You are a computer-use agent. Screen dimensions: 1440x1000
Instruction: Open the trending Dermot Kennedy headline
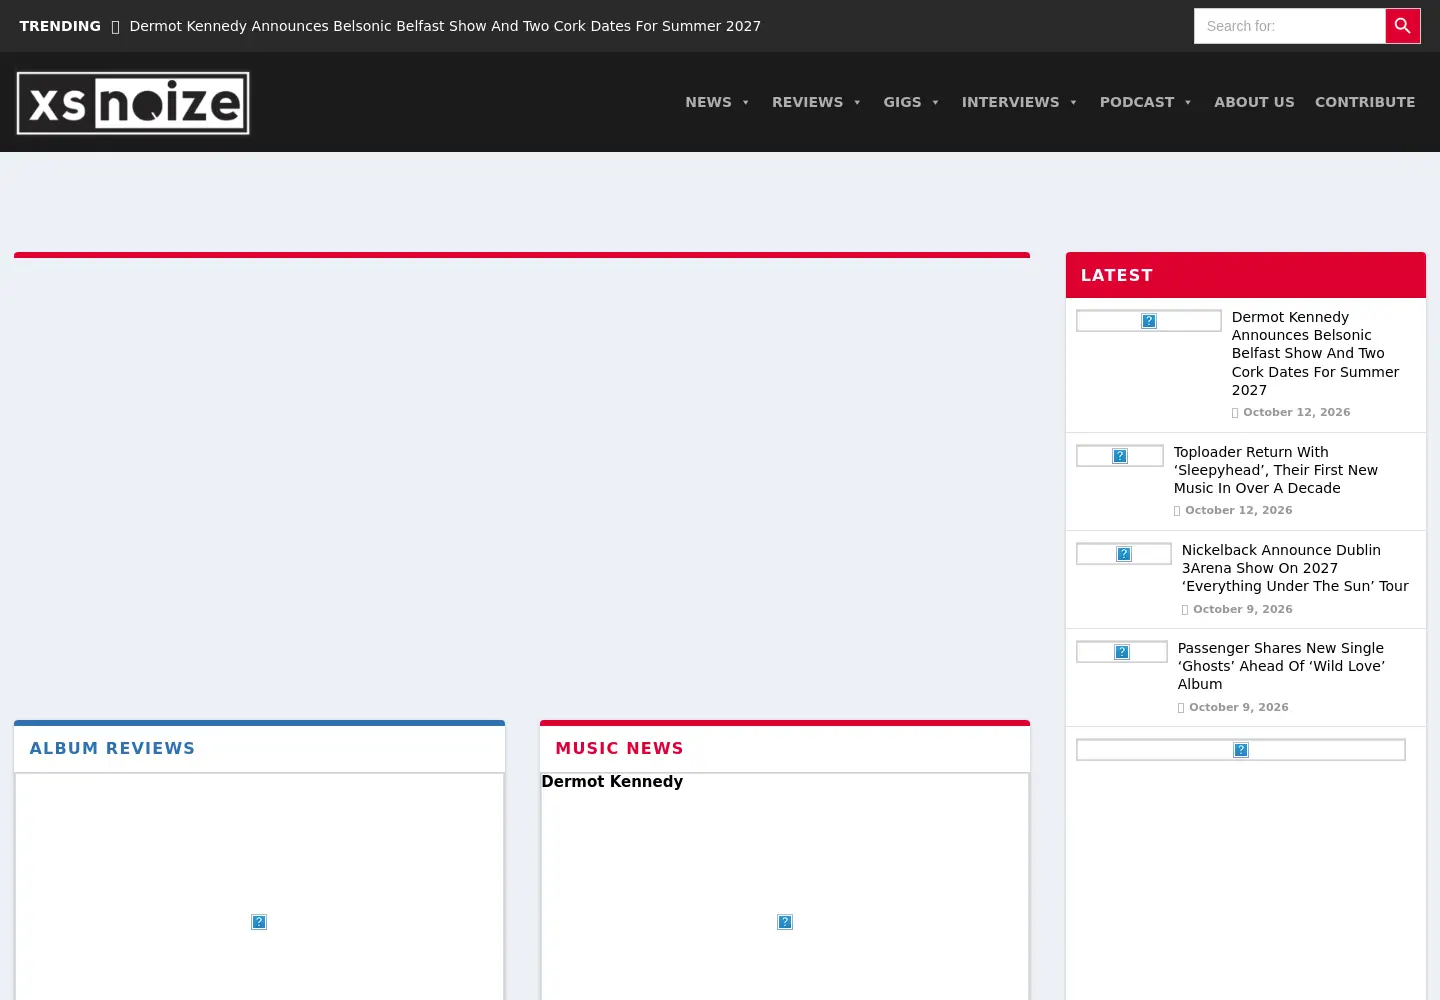click(445, 26)
